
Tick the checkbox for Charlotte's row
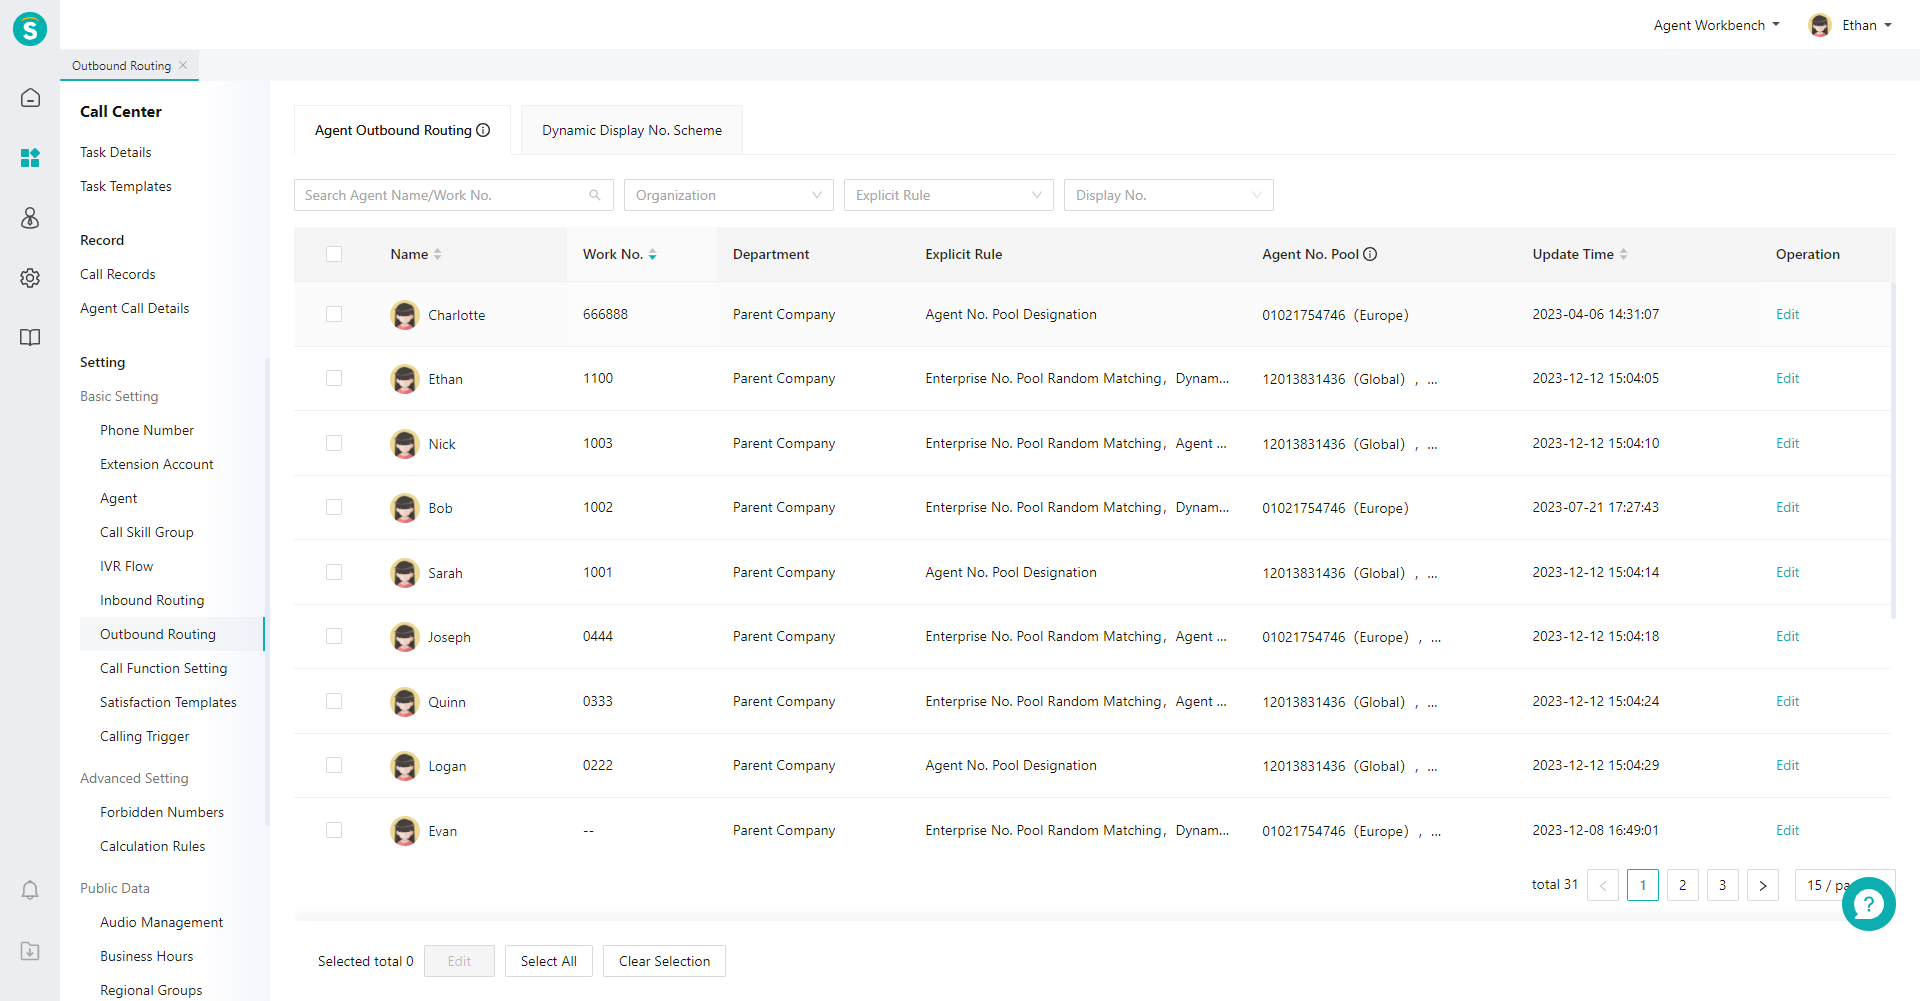pyautogui.click(x=334, y=314)
